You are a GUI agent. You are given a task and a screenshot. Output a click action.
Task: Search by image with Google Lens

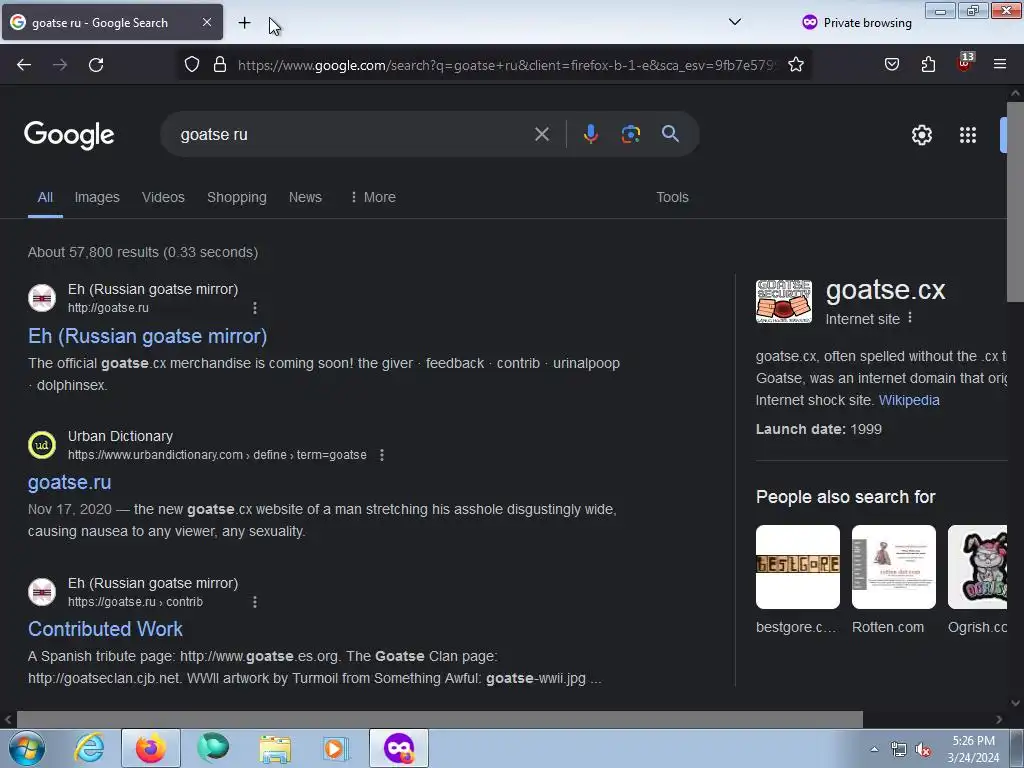(630, 135)
